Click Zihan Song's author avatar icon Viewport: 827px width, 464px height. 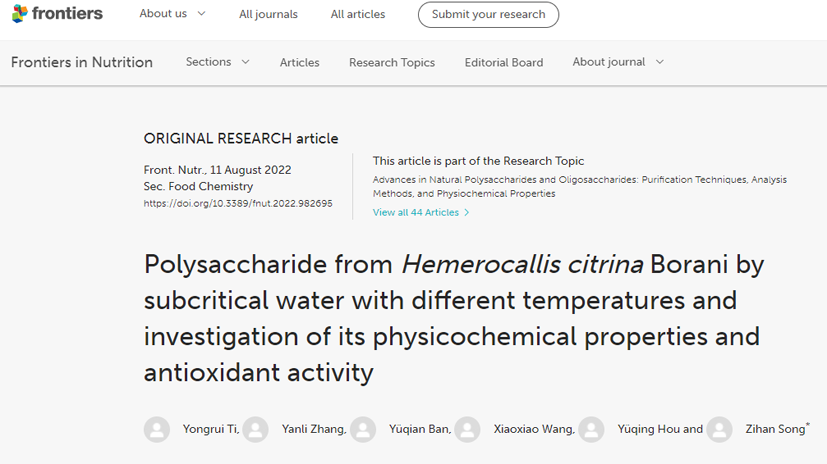tap(719, 429)
